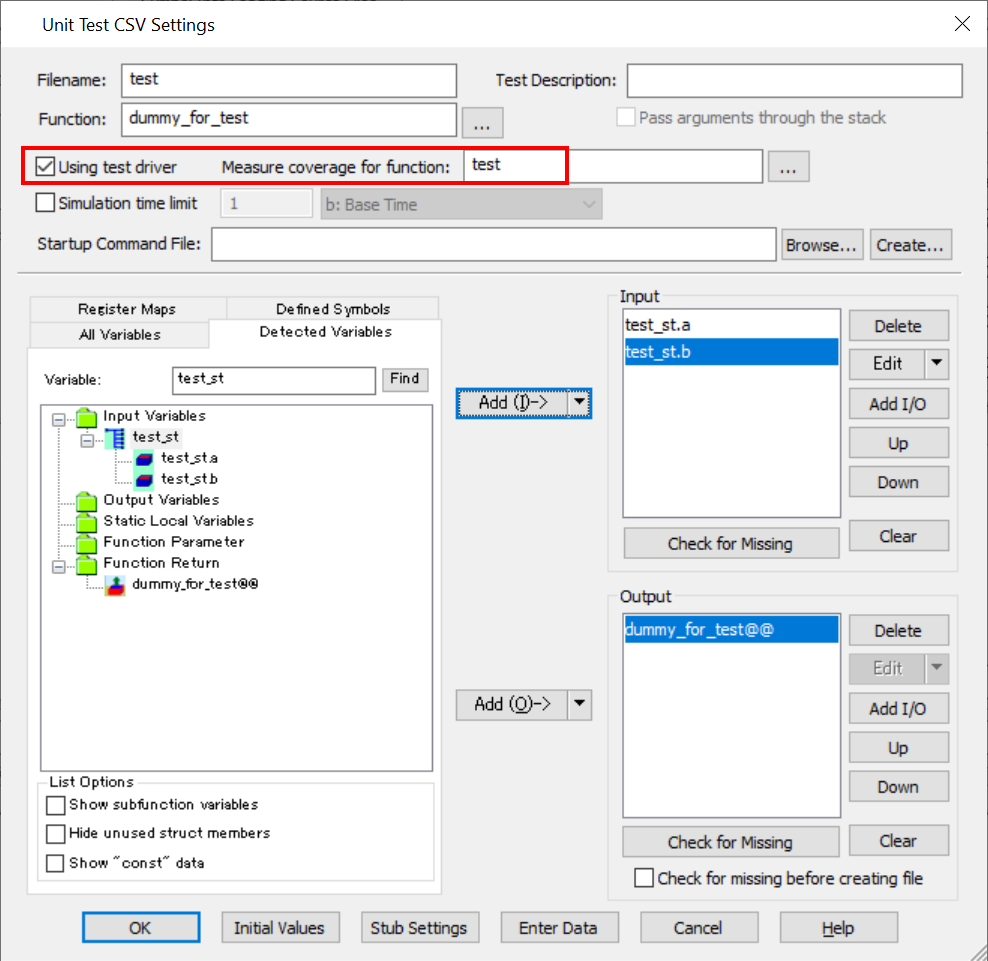Click Clear in the Output section

(x=899, y=841)
